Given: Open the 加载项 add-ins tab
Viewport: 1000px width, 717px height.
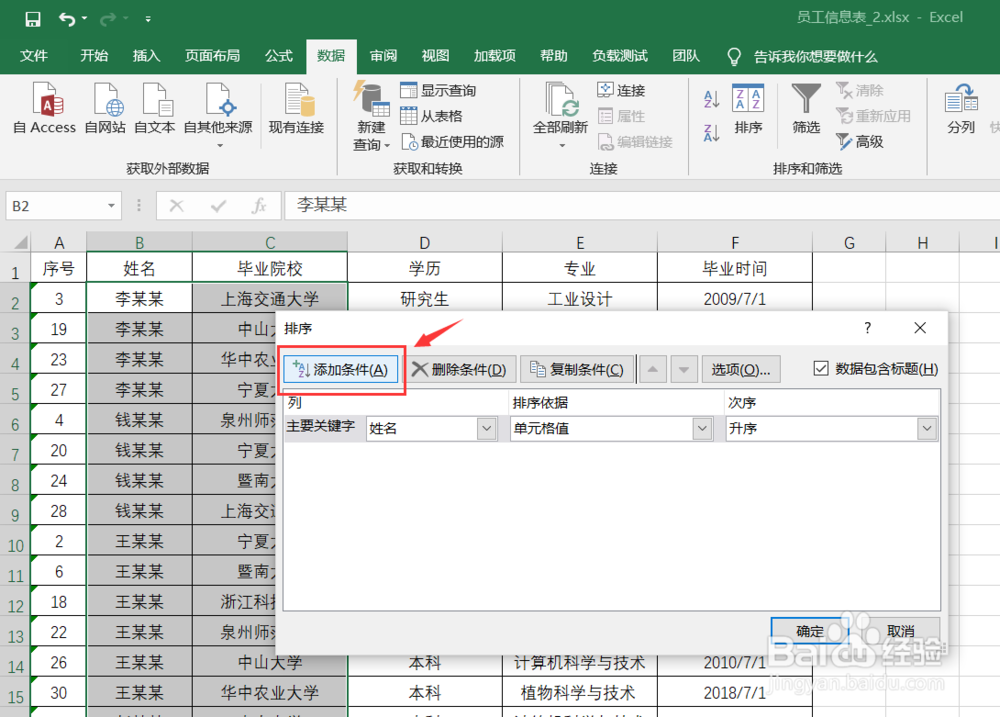Looking at the screenshot, I should (495, 56).
